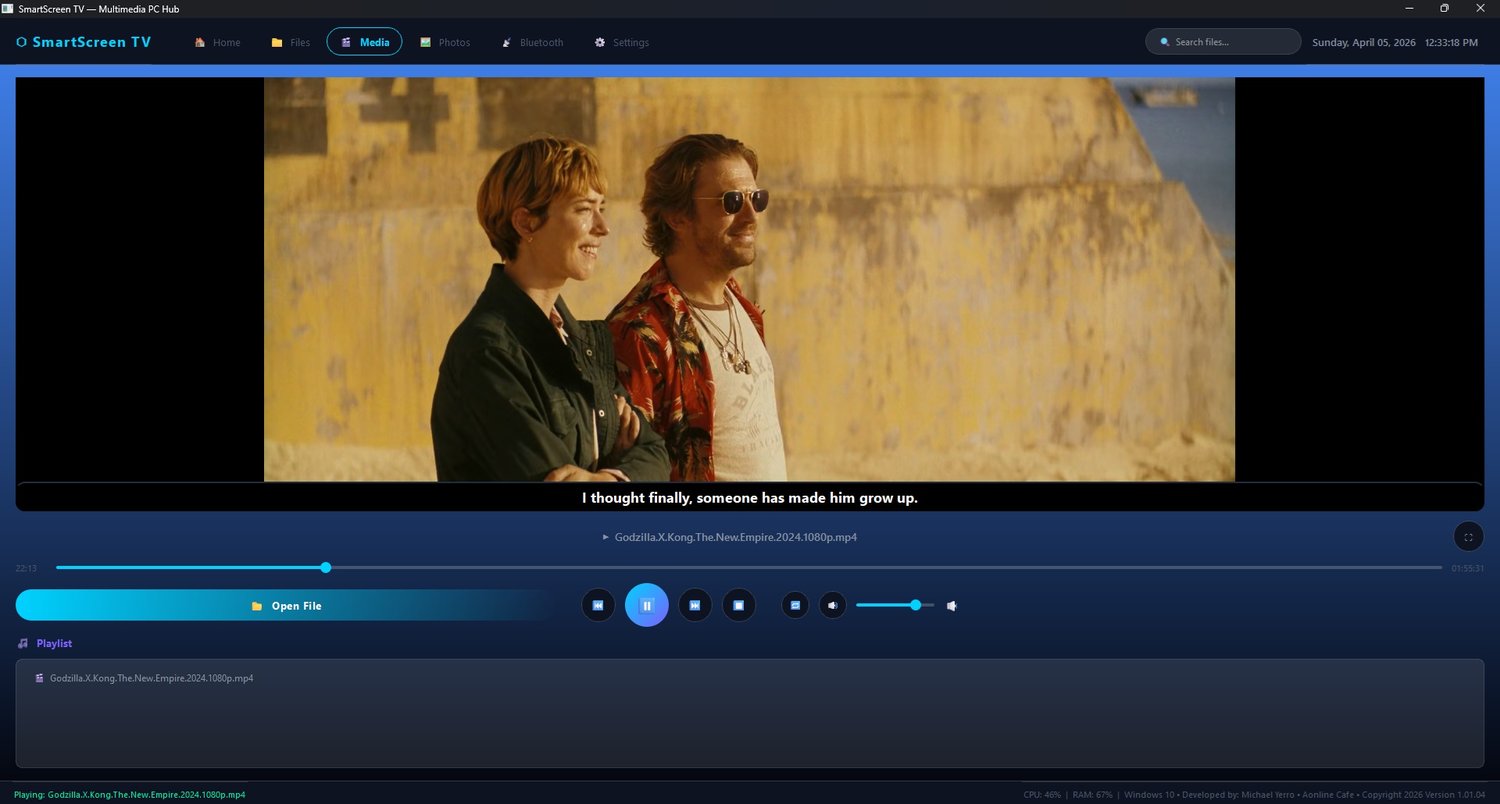Click the date Sunday, April 05, 2026
1500x804 pixels.
[x=1364, y=42]
